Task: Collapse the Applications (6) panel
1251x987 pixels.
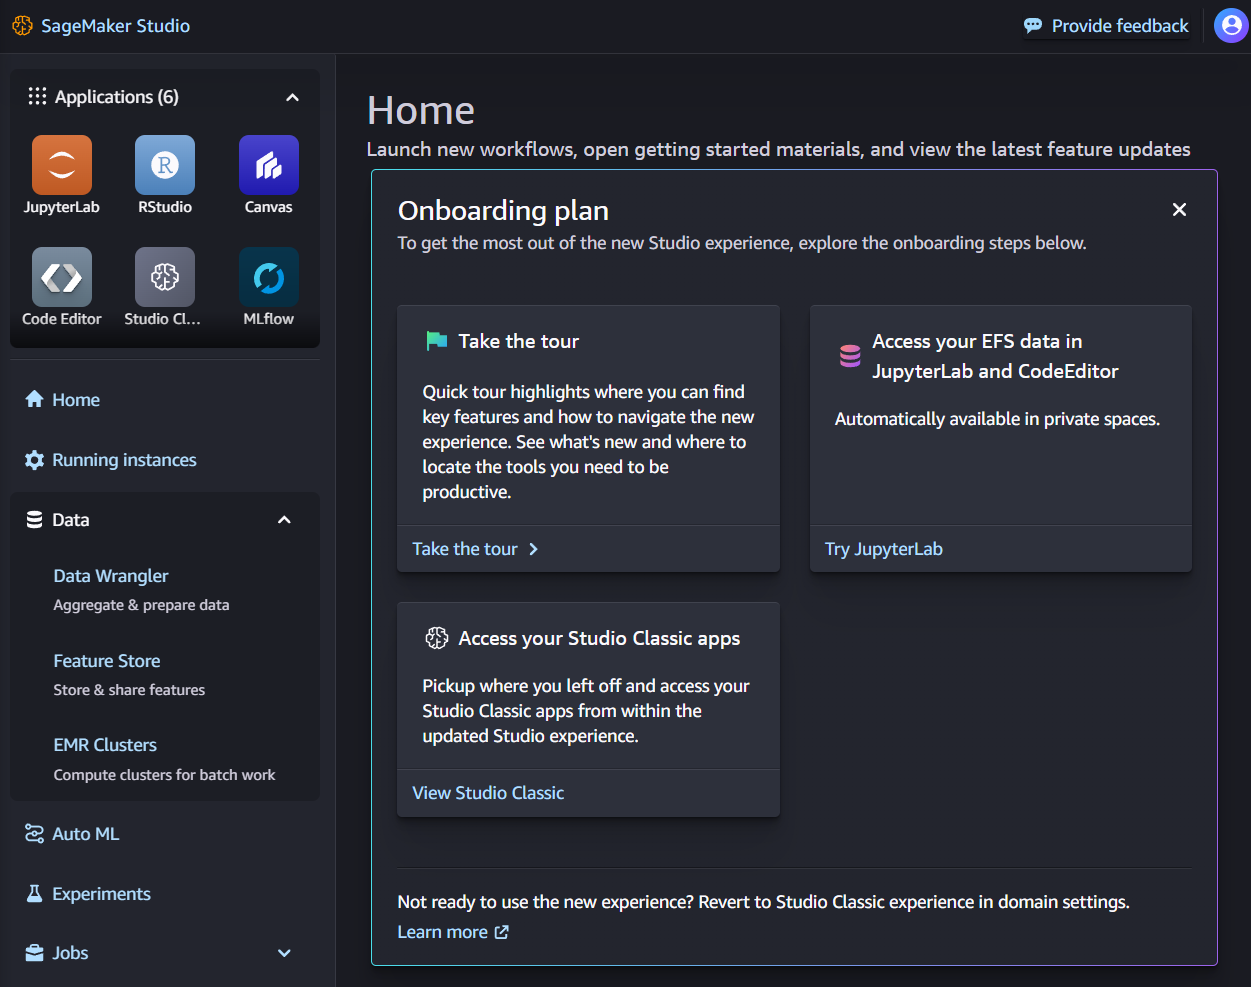Action: (292, 97)
